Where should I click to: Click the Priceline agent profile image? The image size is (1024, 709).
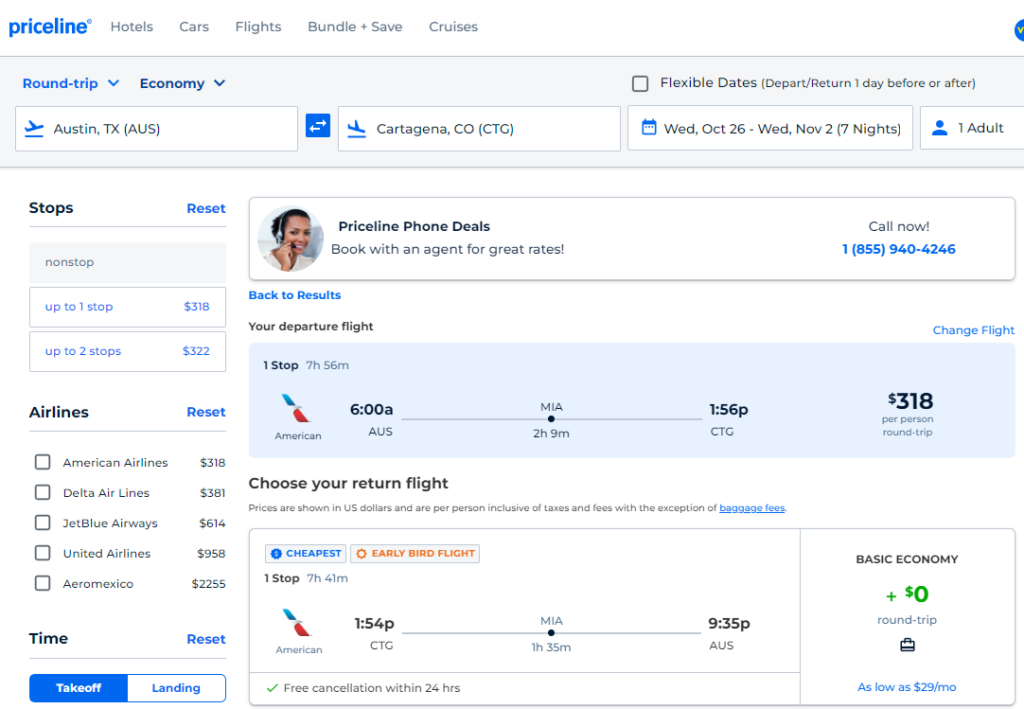[x=290, y=238]
